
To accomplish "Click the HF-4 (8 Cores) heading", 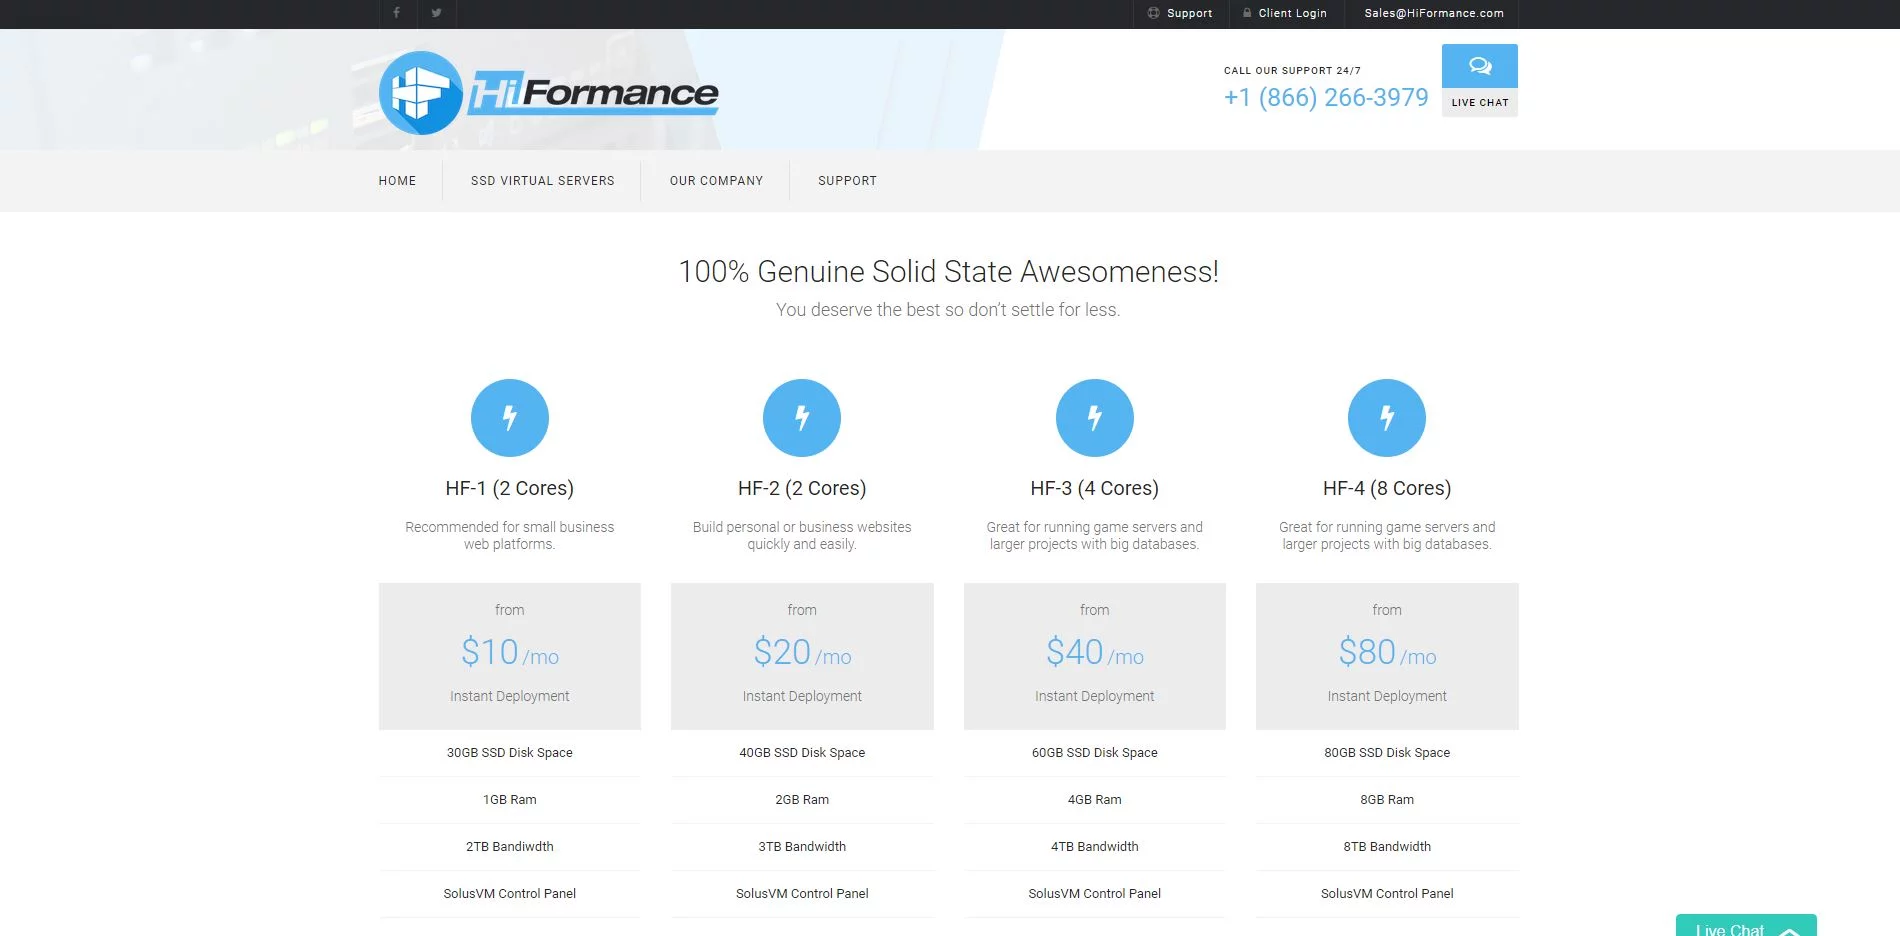I will [x=1387, y=488].
